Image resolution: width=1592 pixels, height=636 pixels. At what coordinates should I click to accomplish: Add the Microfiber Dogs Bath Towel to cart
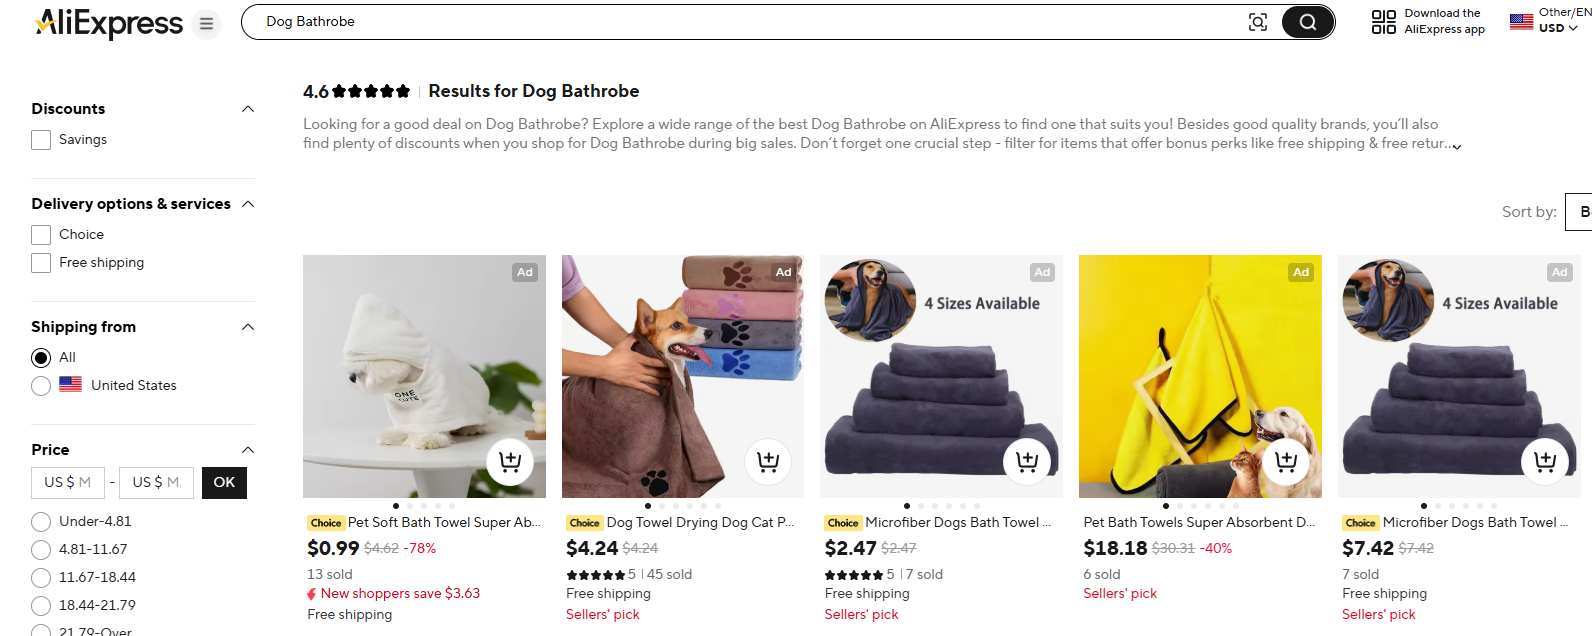point(1027,461)
